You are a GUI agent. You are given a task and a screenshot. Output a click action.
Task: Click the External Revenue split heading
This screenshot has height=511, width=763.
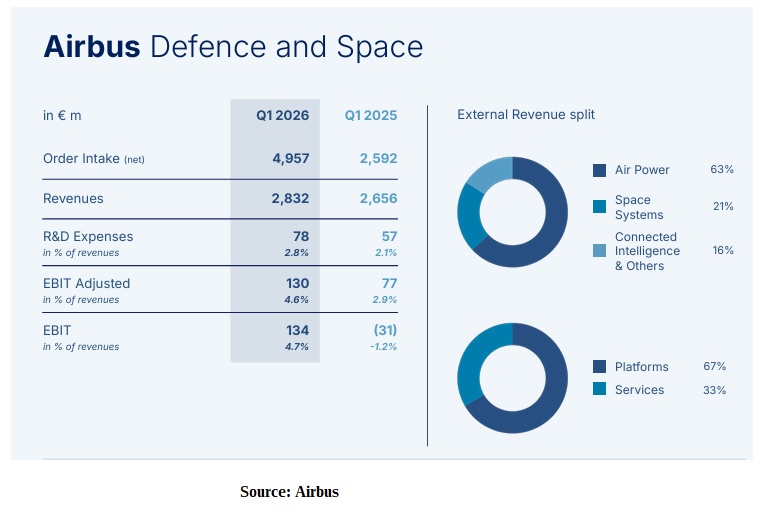pyautogui.click(x=525, y=115)
